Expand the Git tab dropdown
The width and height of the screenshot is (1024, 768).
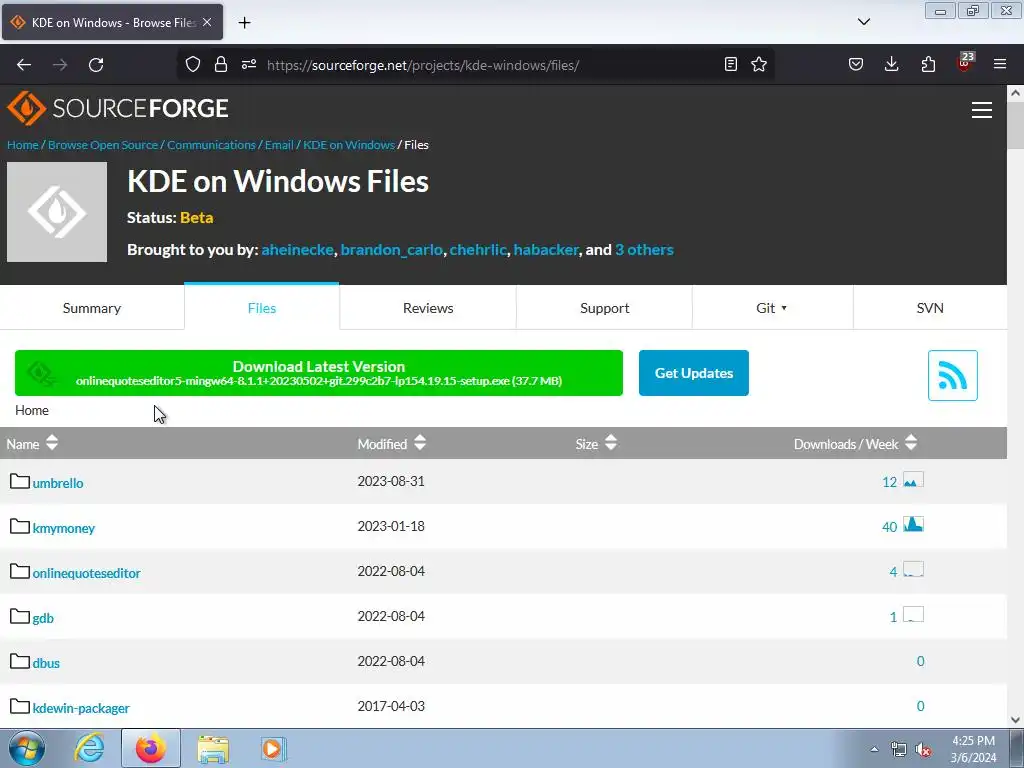pyautogui.click(x=773, y=308)
